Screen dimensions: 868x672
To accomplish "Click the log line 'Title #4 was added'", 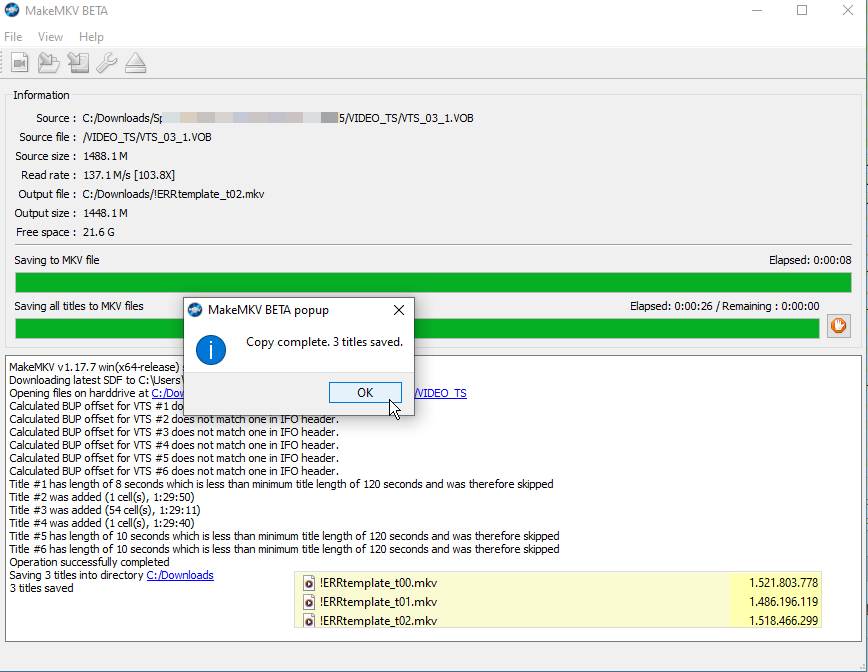I will pyautogui.click(x=102, y=523).
